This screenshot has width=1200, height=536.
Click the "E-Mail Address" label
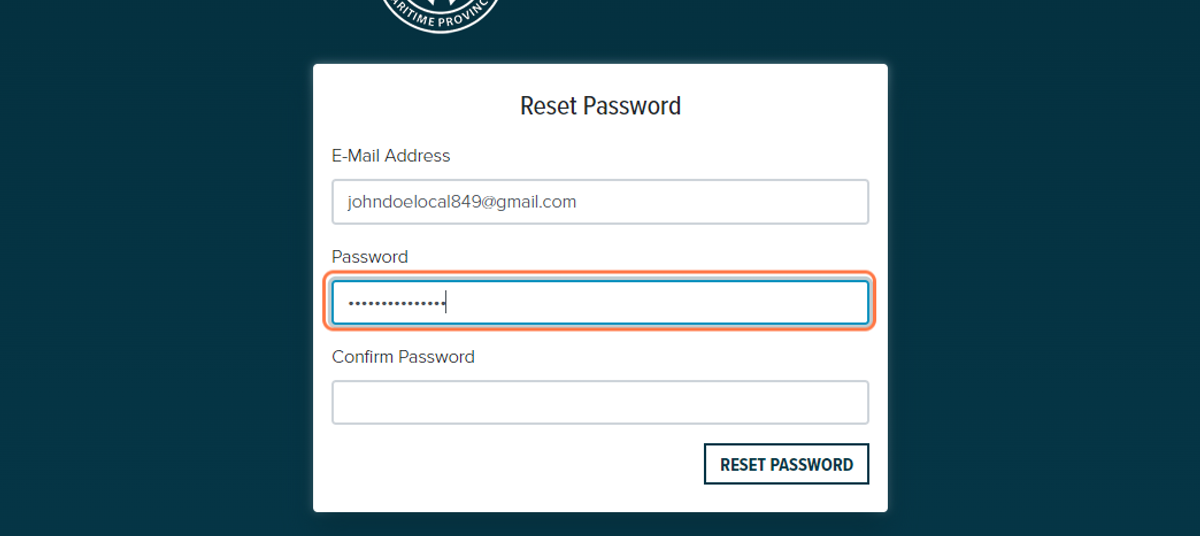click(391, 156)
